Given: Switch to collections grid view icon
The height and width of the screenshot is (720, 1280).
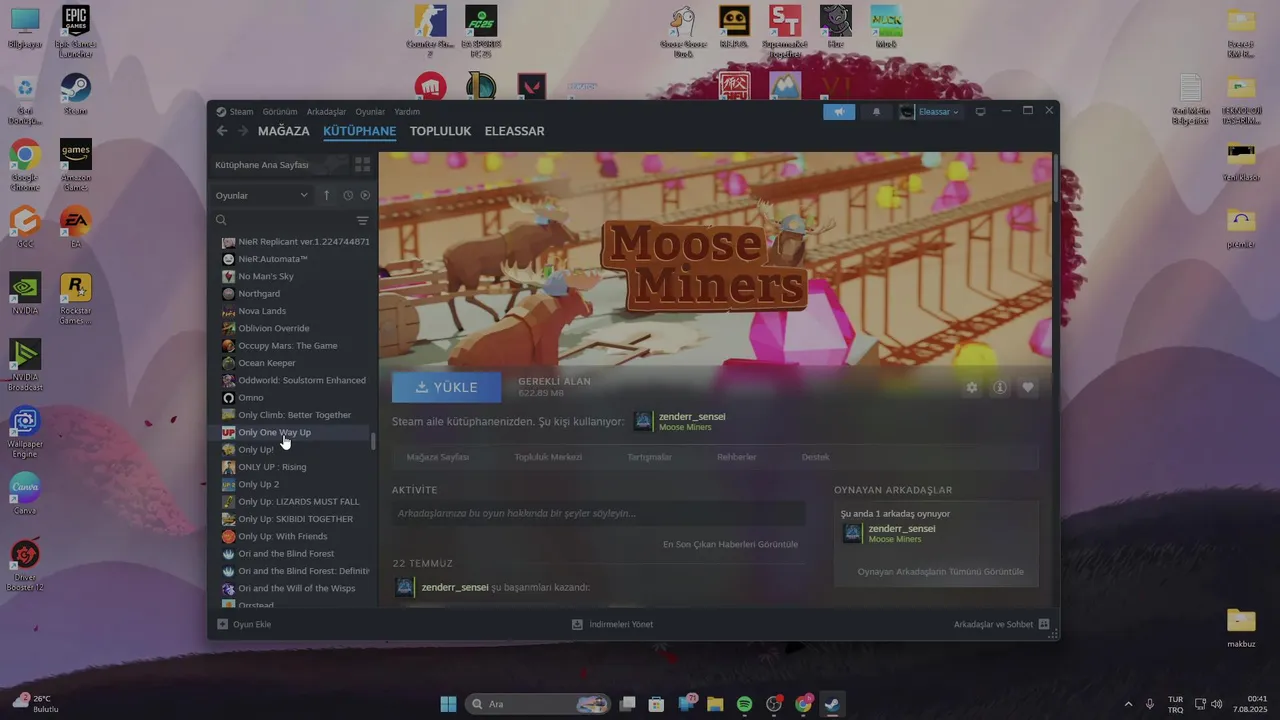Looking at the screenshot, I should coord(363,164).
